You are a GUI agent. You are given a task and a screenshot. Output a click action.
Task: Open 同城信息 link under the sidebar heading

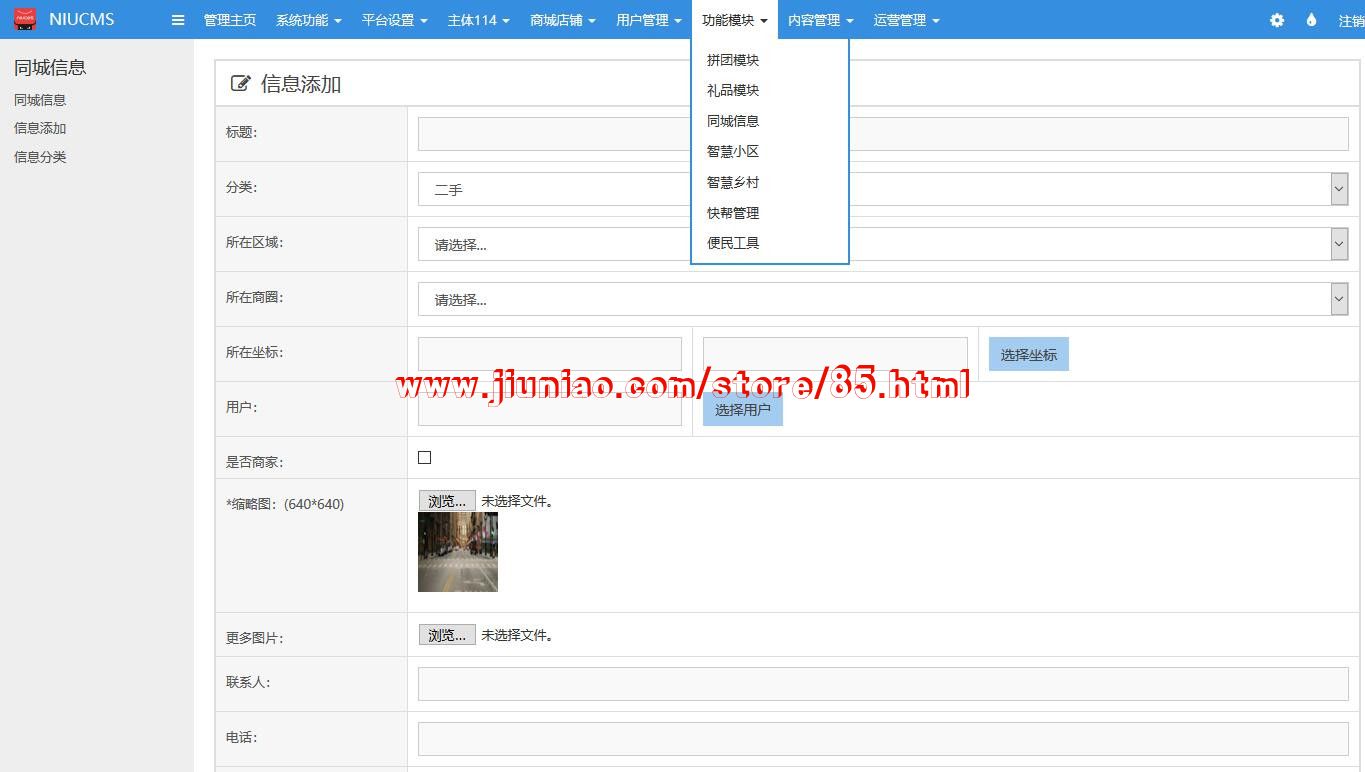click(40, 100)
